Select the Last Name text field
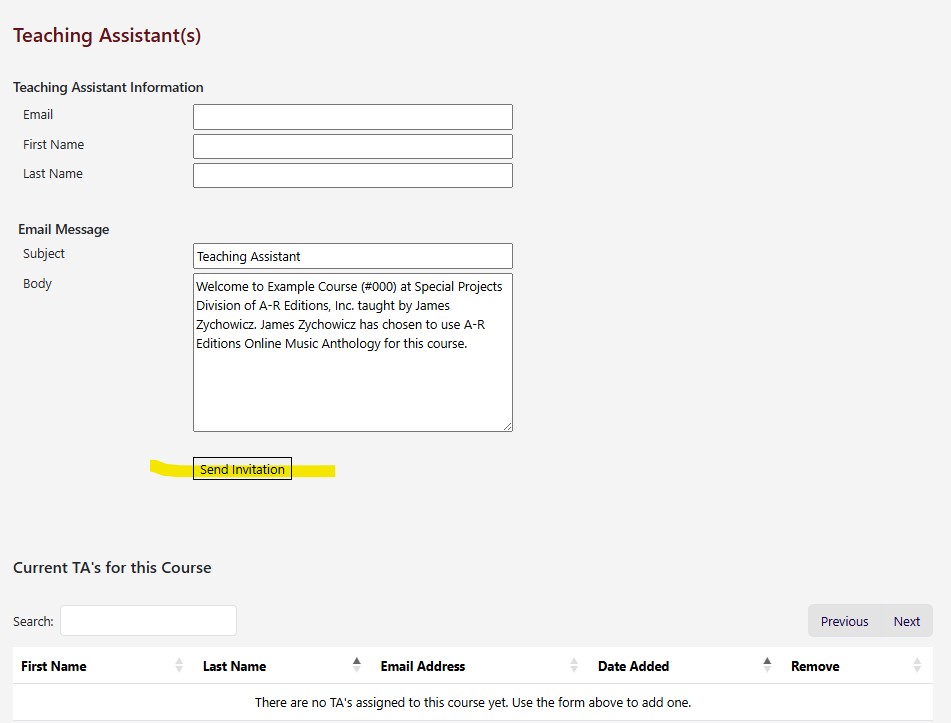This screenshot has height=723, width=951. 352,176
